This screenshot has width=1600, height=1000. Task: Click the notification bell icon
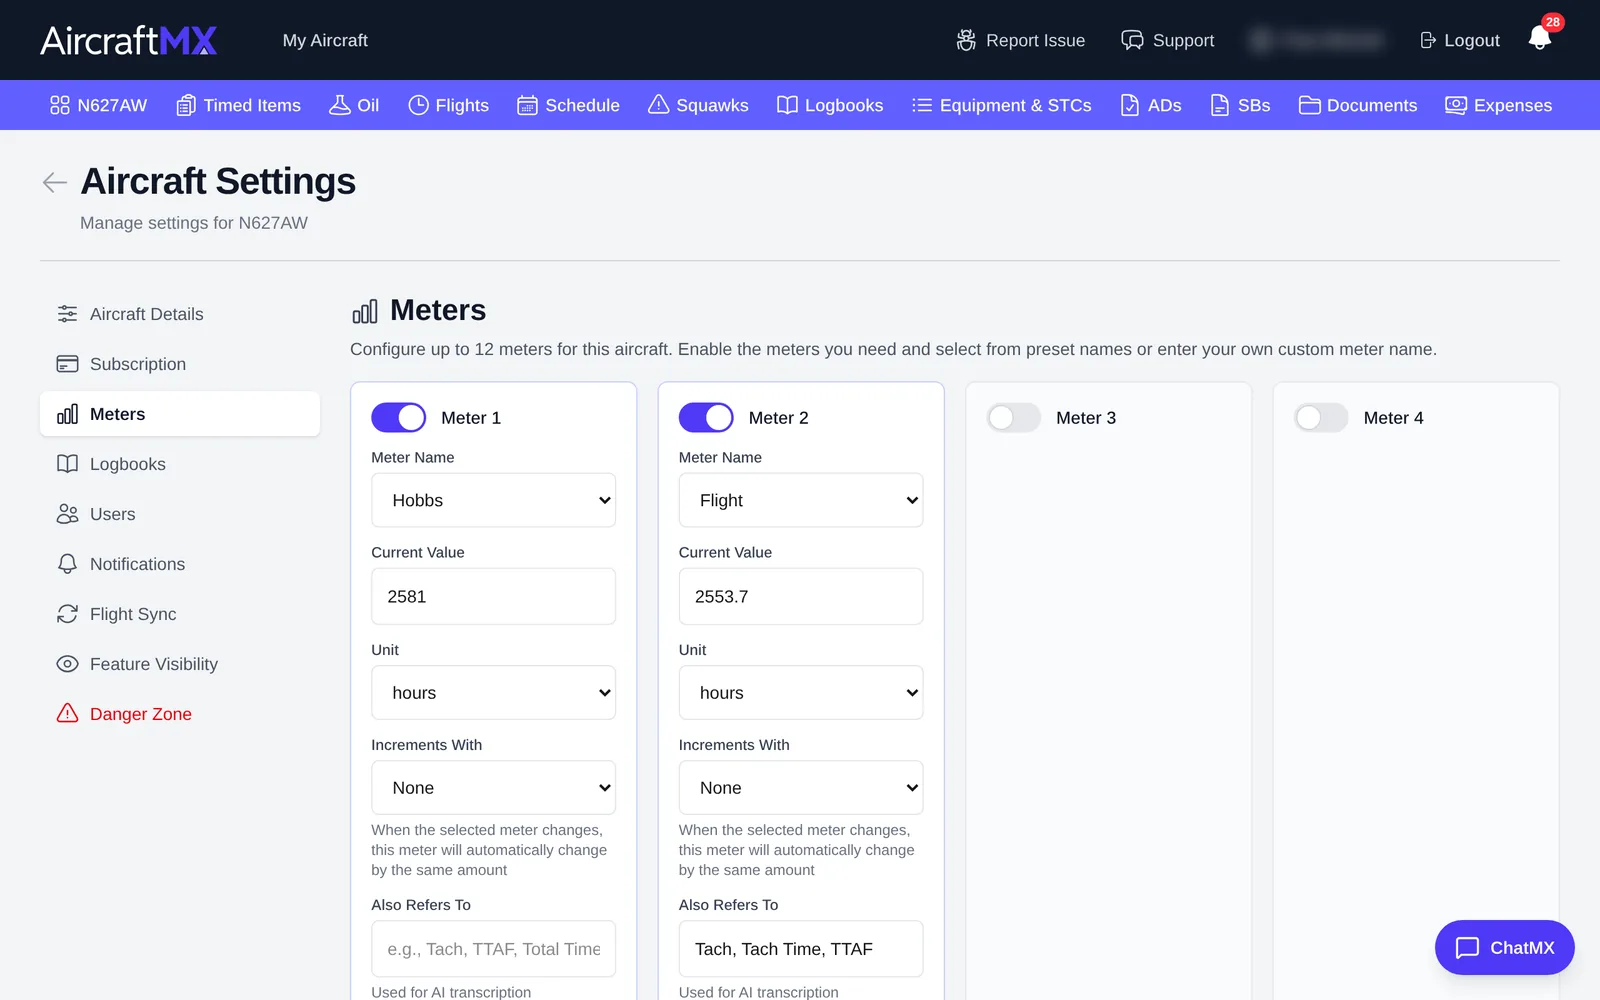1539,39
